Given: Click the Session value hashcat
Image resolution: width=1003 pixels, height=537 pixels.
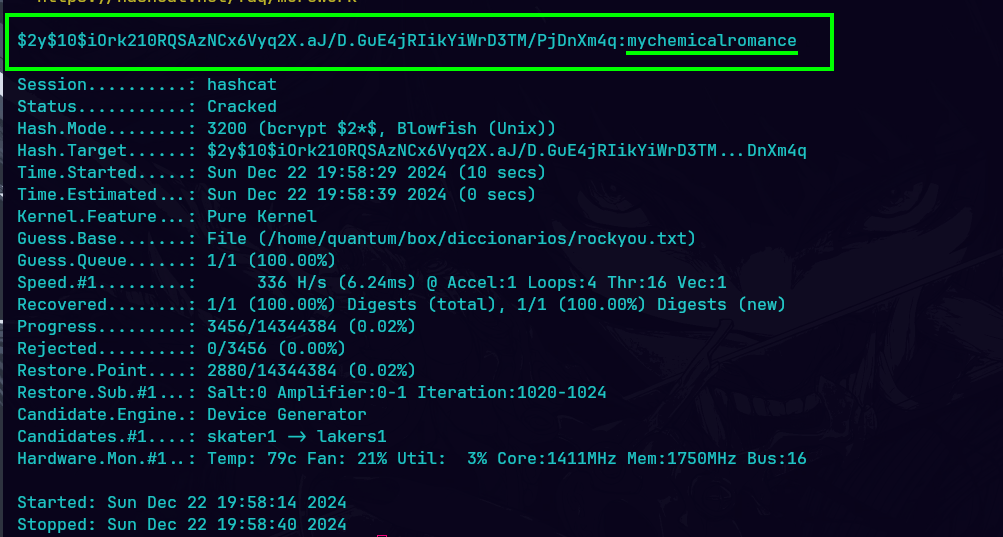Looking at the screenshot, I should pos(242,85).
